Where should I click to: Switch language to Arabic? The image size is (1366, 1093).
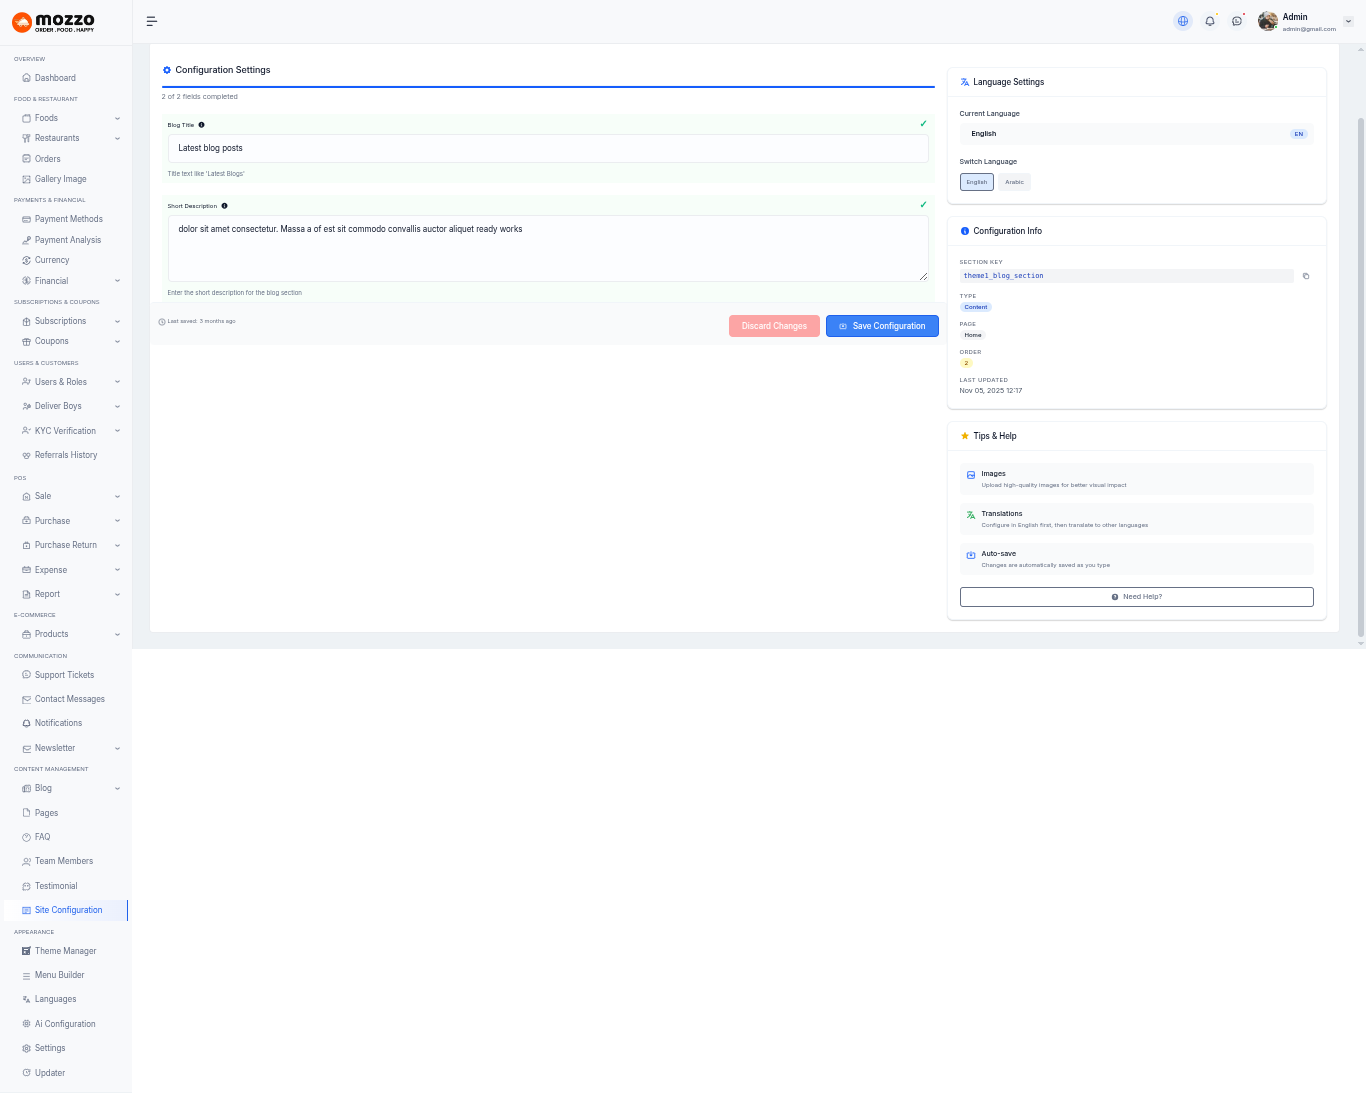point(1014,182)
